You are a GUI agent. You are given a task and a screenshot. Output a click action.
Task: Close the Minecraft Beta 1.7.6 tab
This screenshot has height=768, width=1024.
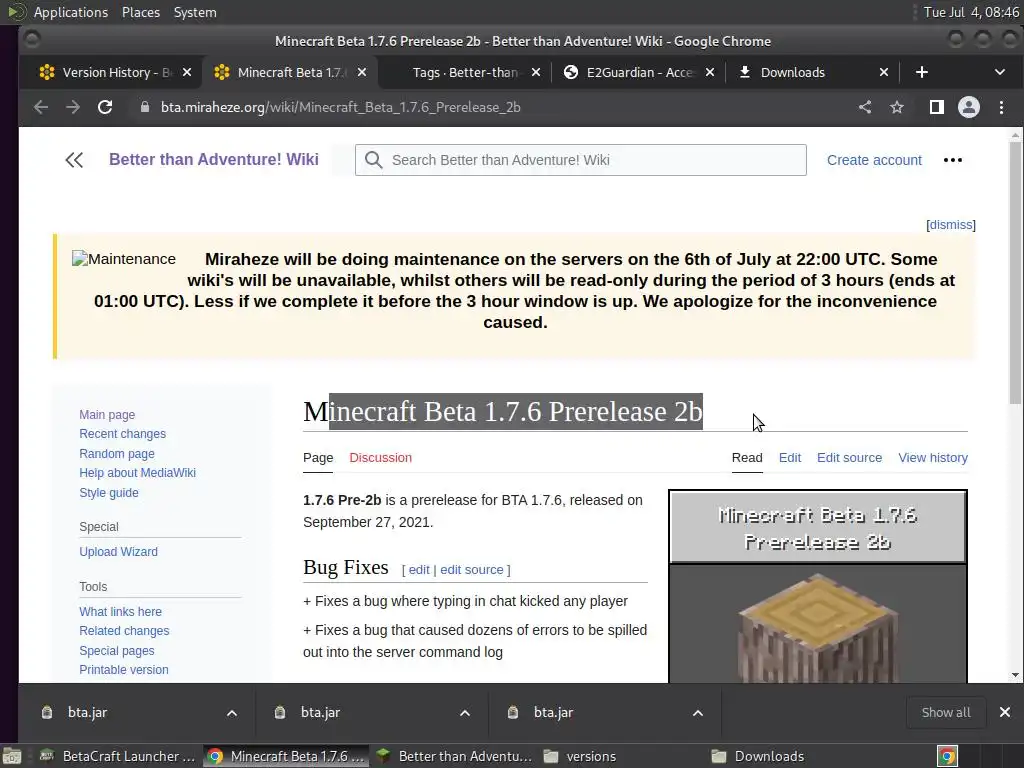tap(362, 72)
